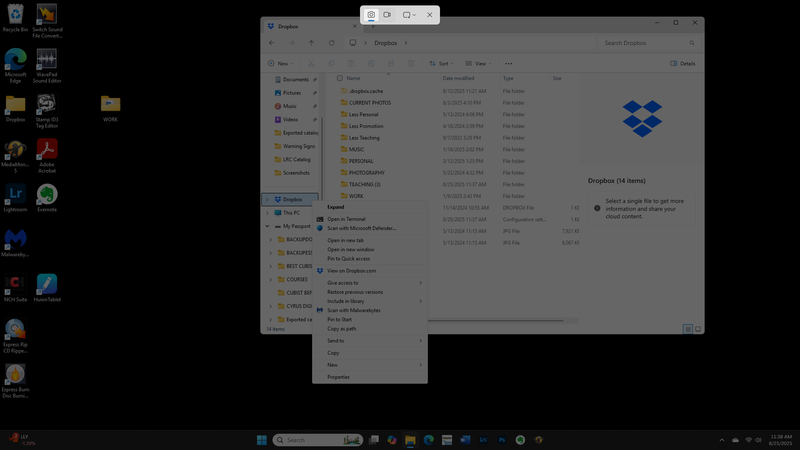
Task: Switch to video Record mode
Action: click(387, 15)
